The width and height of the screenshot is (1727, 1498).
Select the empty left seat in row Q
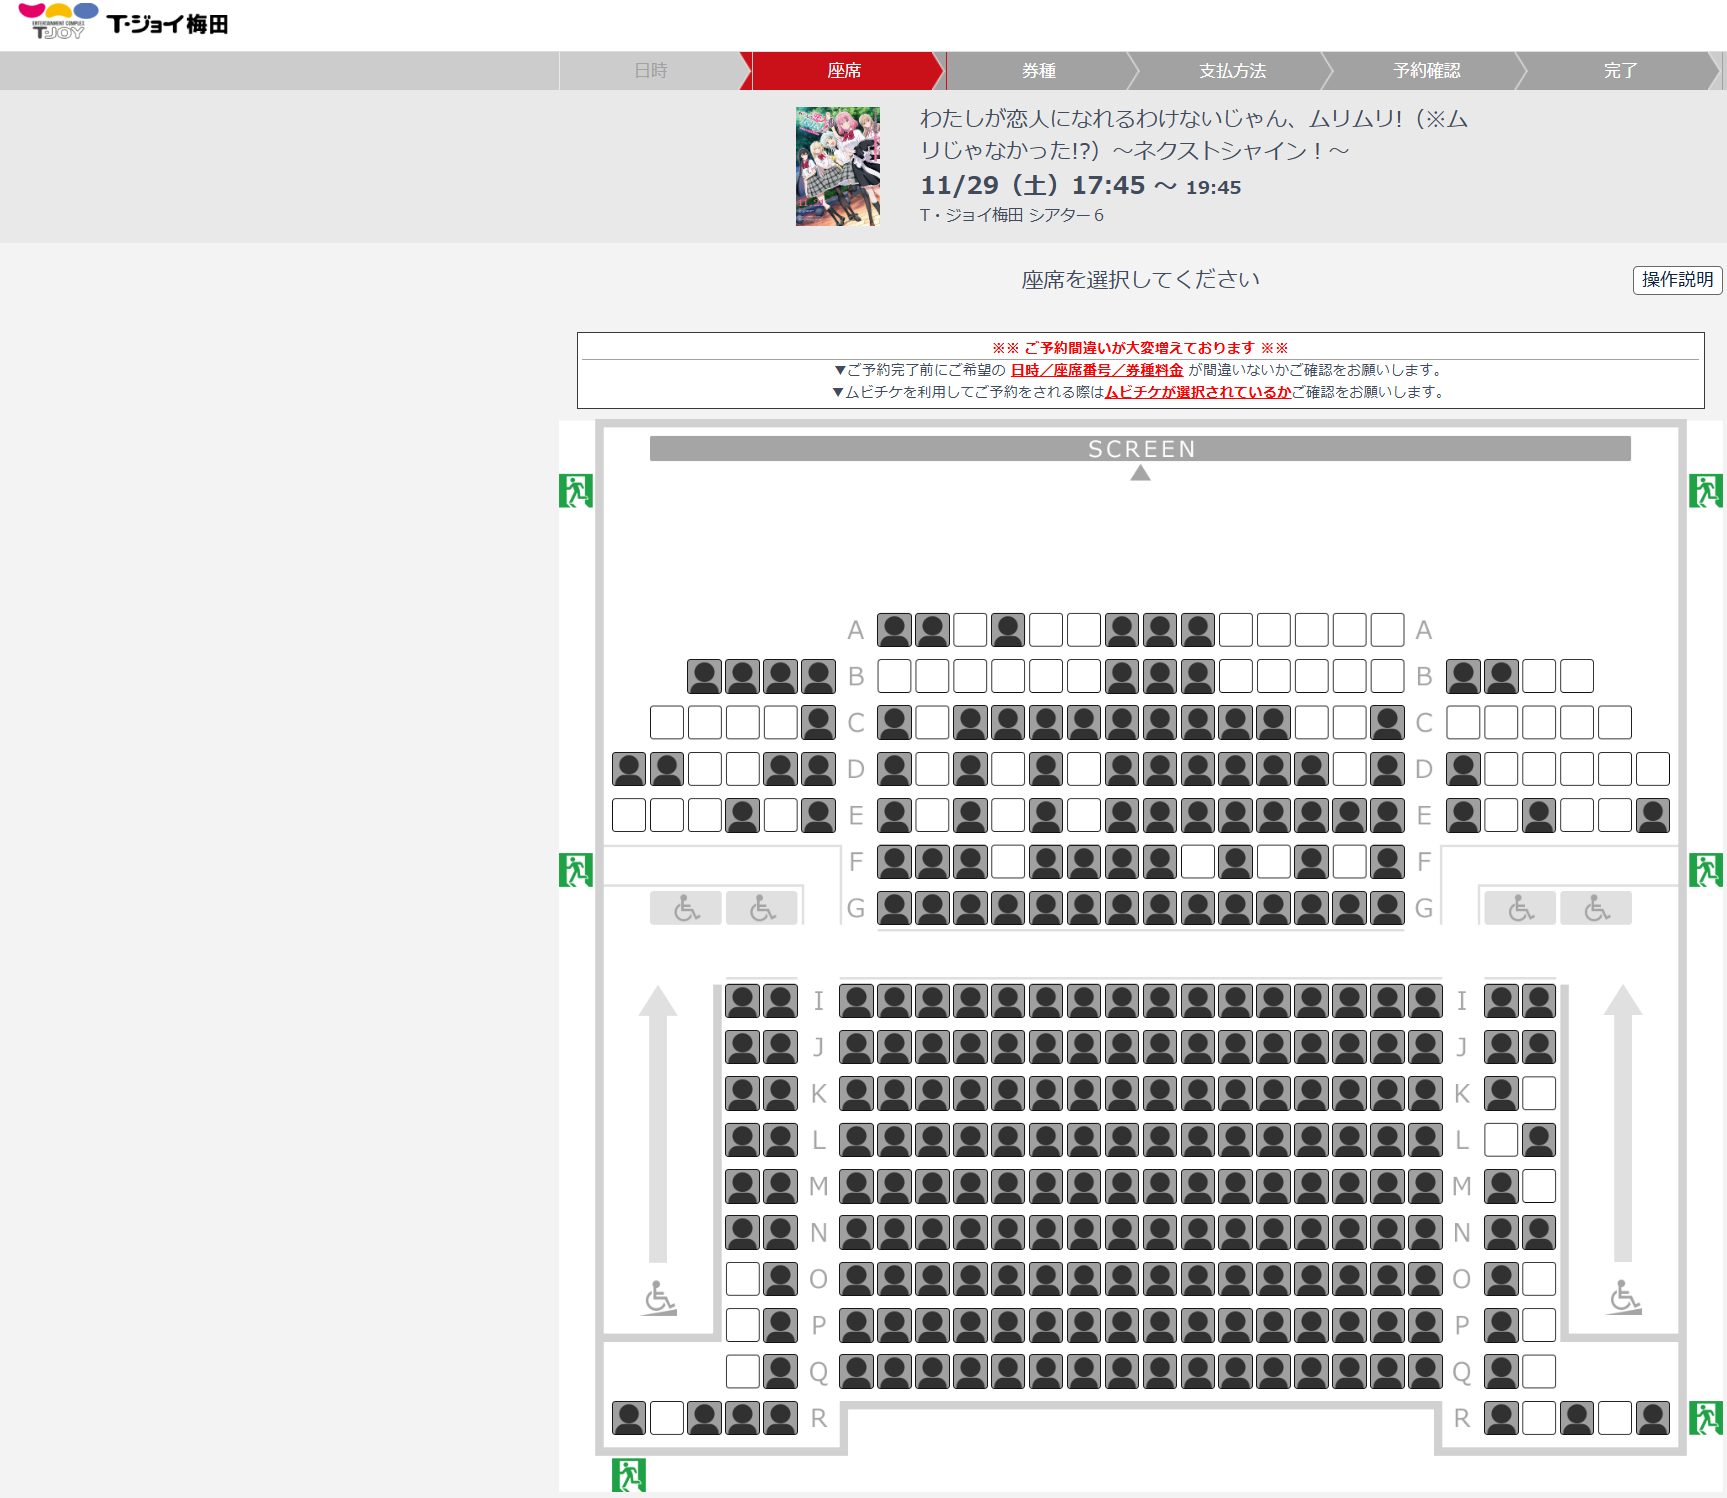coord(742,1371)
